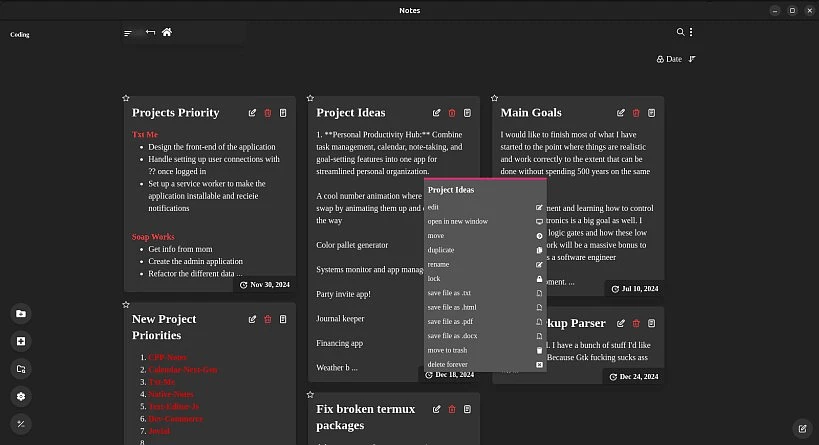Click 'Journal keeper' line in Project Ideas
The width and height of the screenshot is (819, 445).
[340, 319]
